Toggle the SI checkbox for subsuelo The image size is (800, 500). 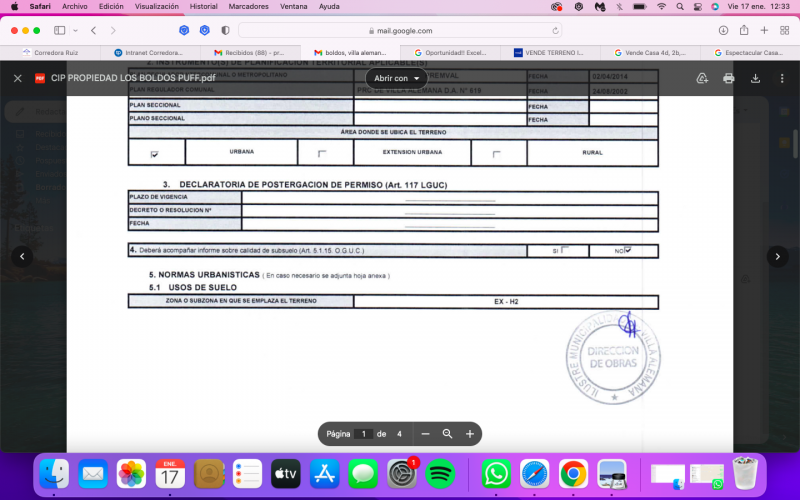[565, 249]
